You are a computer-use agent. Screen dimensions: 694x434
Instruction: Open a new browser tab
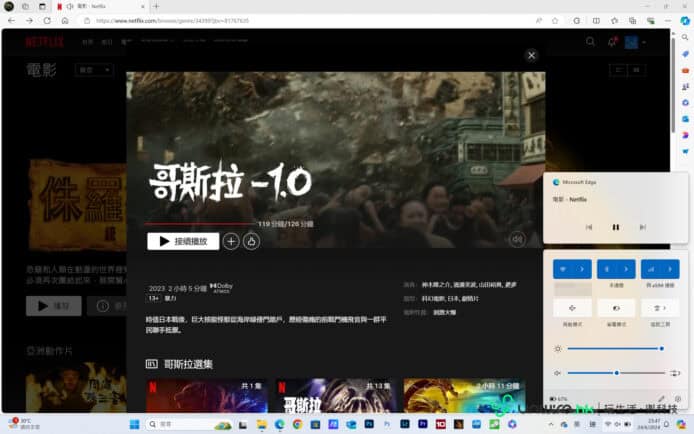point(155,6)
